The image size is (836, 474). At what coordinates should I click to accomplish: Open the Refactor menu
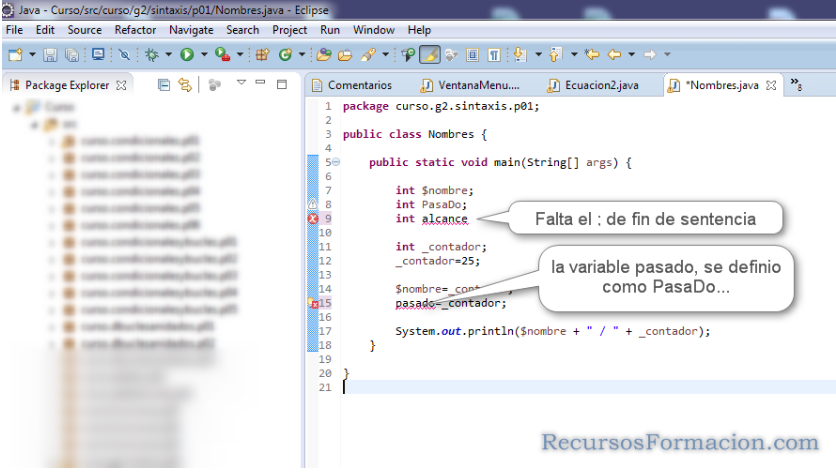pos(135,30)
